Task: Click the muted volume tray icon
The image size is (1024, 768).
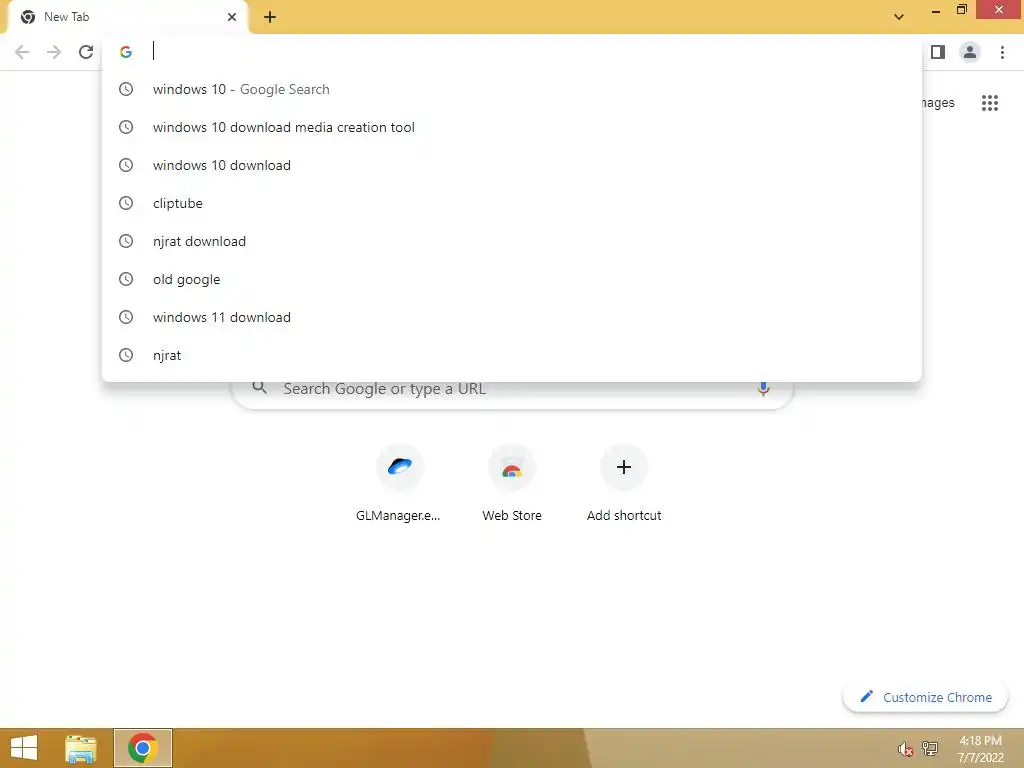Action: point(905,749)
